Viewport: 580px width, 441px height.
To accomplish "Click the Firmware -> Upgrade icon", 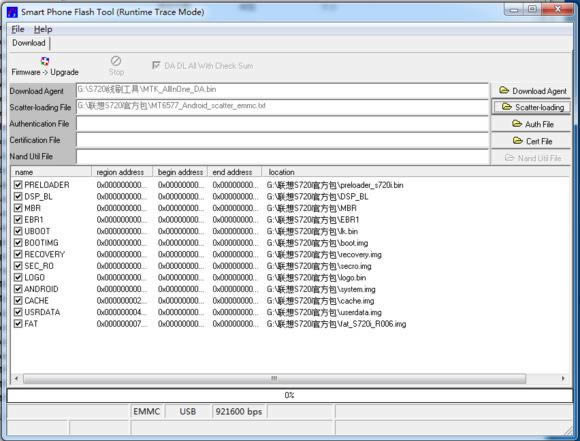I will tap(45, 61).
